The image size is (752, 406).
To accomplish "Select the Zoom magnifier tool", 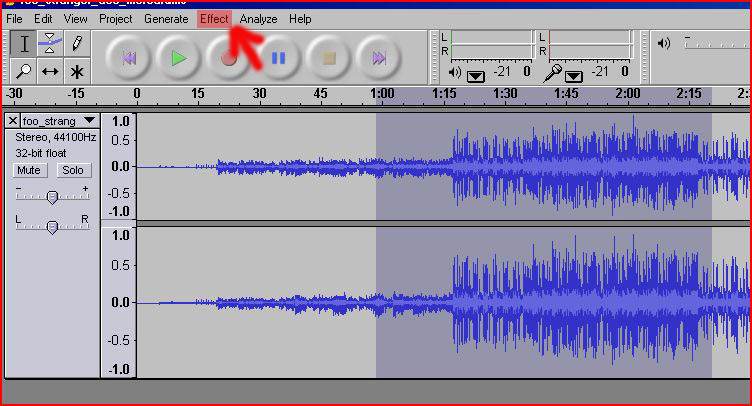I will click(x=24, y=71).
